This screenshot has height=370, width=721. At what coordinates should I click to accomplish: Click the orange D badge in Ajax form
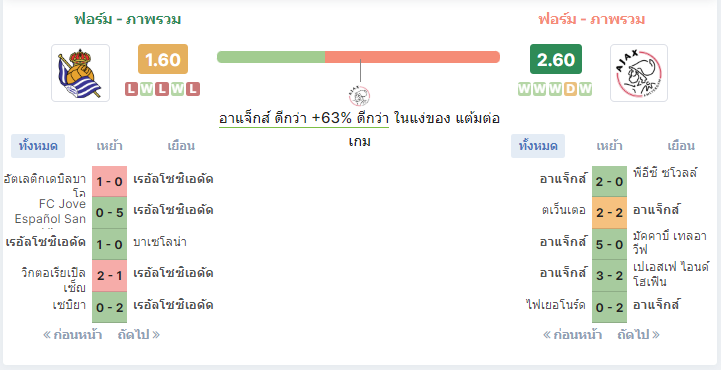point(570,89)
